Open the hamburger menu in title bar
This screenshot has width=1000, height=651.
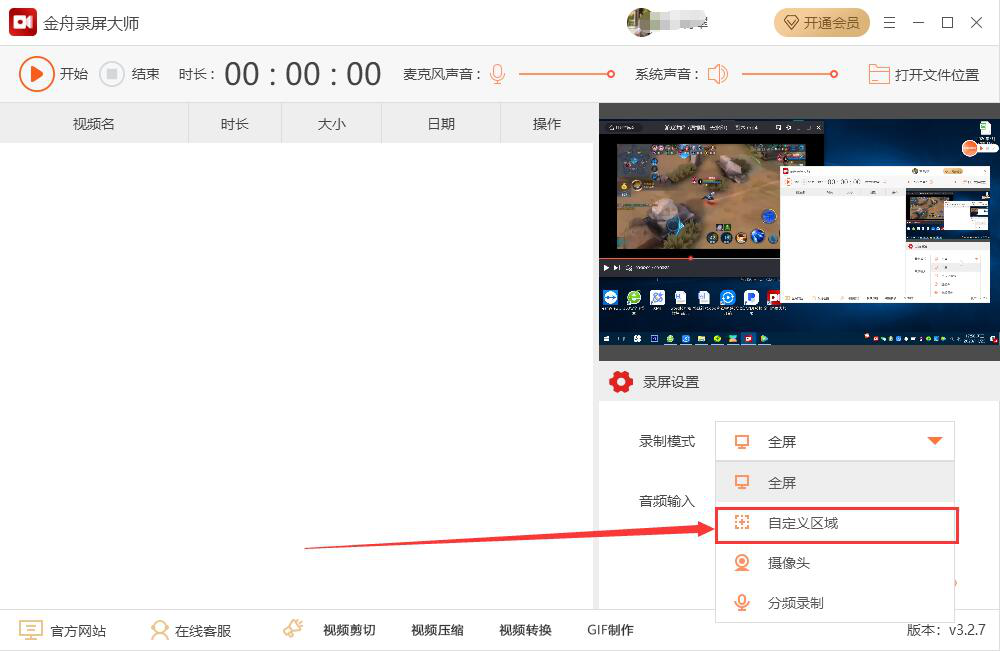coord(889,23)
